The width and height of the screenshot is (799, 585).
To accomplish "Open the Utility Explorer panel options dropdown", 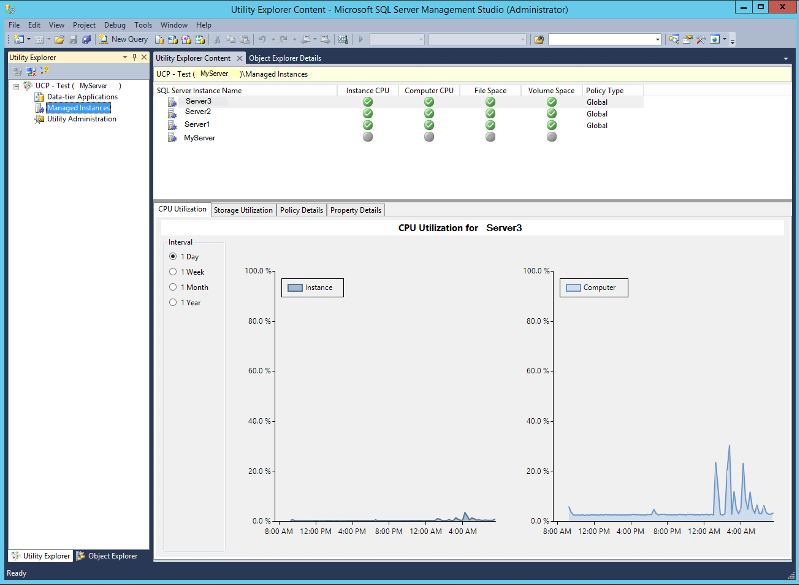I will [x=125, y=57].
